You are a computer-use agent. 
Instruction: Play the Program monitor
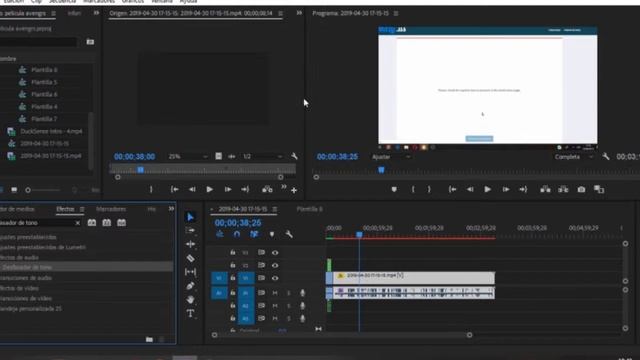click(487, 189)
